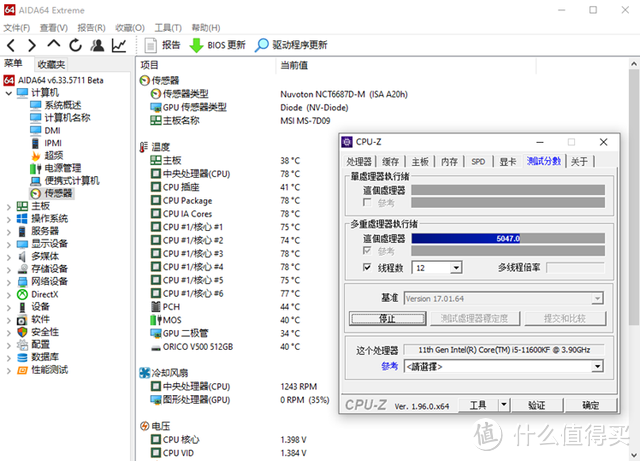This screenshot has width=640, height=461.
Task: Expand the 设备 tree node
Action: click(9, 307)
